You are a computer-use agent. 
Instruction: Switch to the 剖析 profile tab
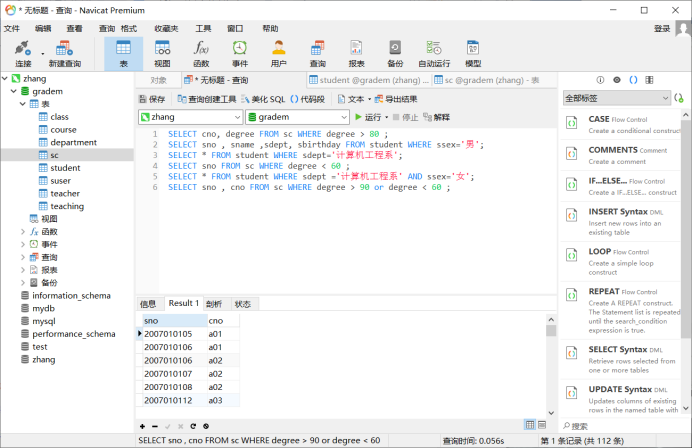[214, 304]
